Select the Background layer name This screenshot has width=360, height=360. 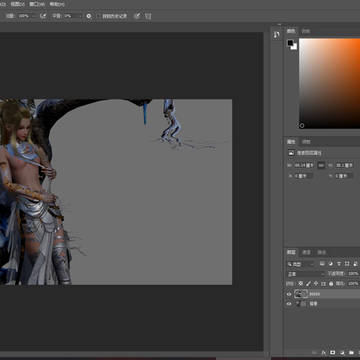click(313, 304)
